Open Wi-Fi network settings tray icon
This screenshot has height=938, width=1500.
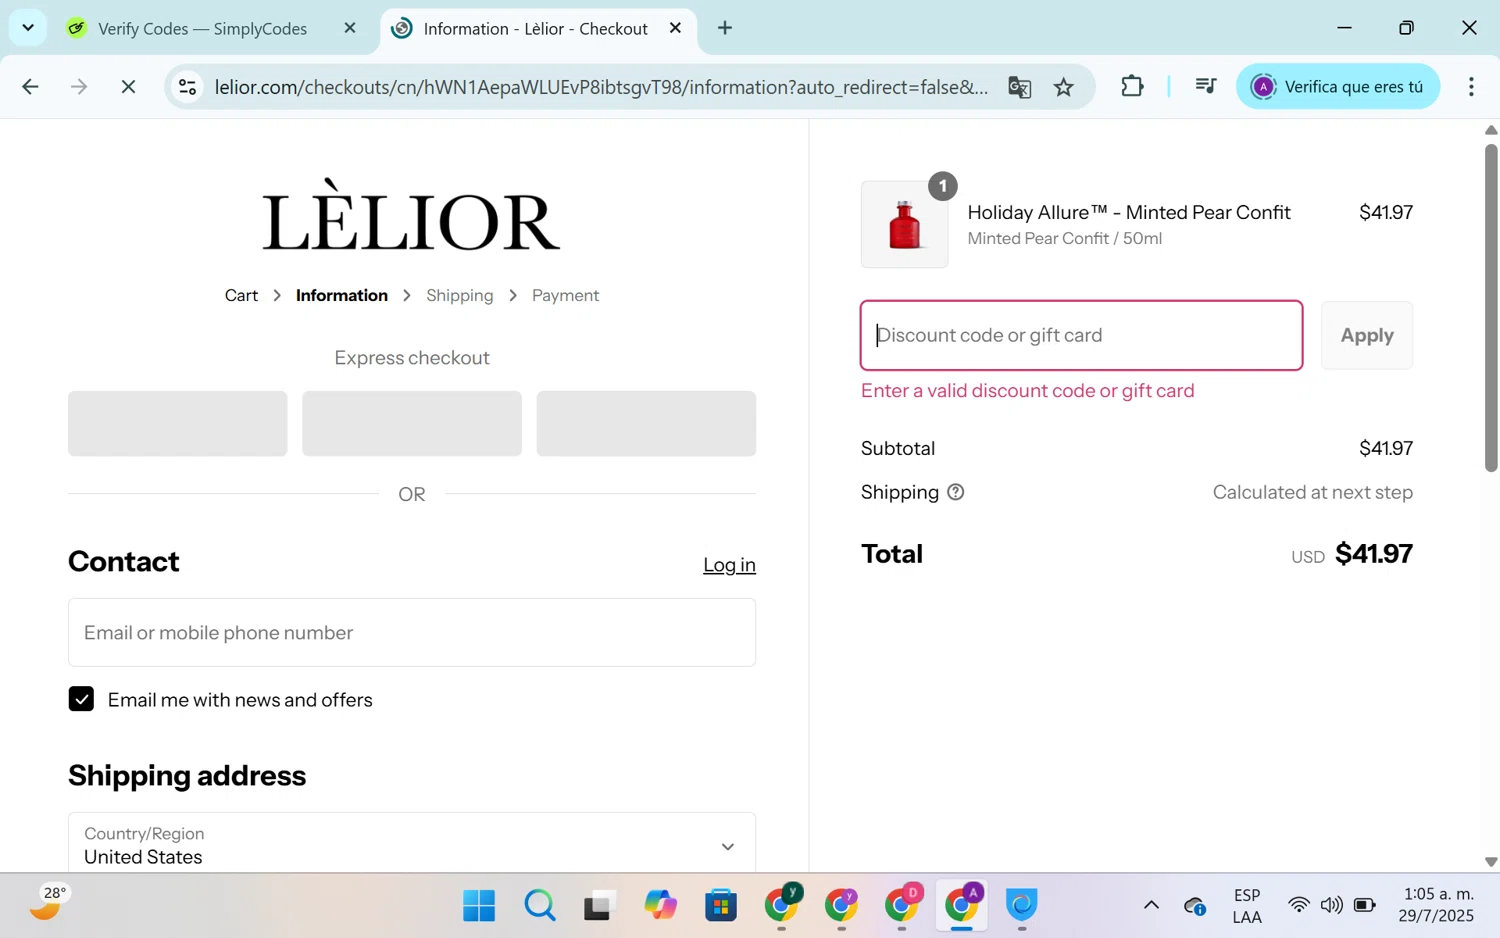[1298, 905]
